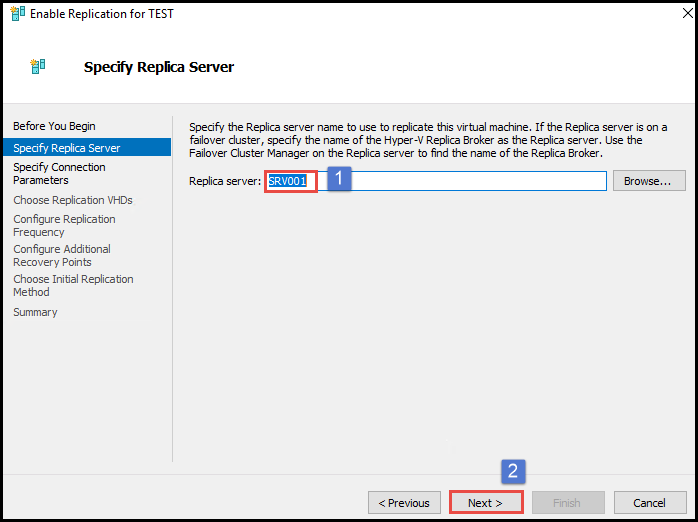Image resolution: width=698 pixels, height=522 pixels.
Task: Click the replication icon beside the page heading
Action: click(x=38, y=67)
